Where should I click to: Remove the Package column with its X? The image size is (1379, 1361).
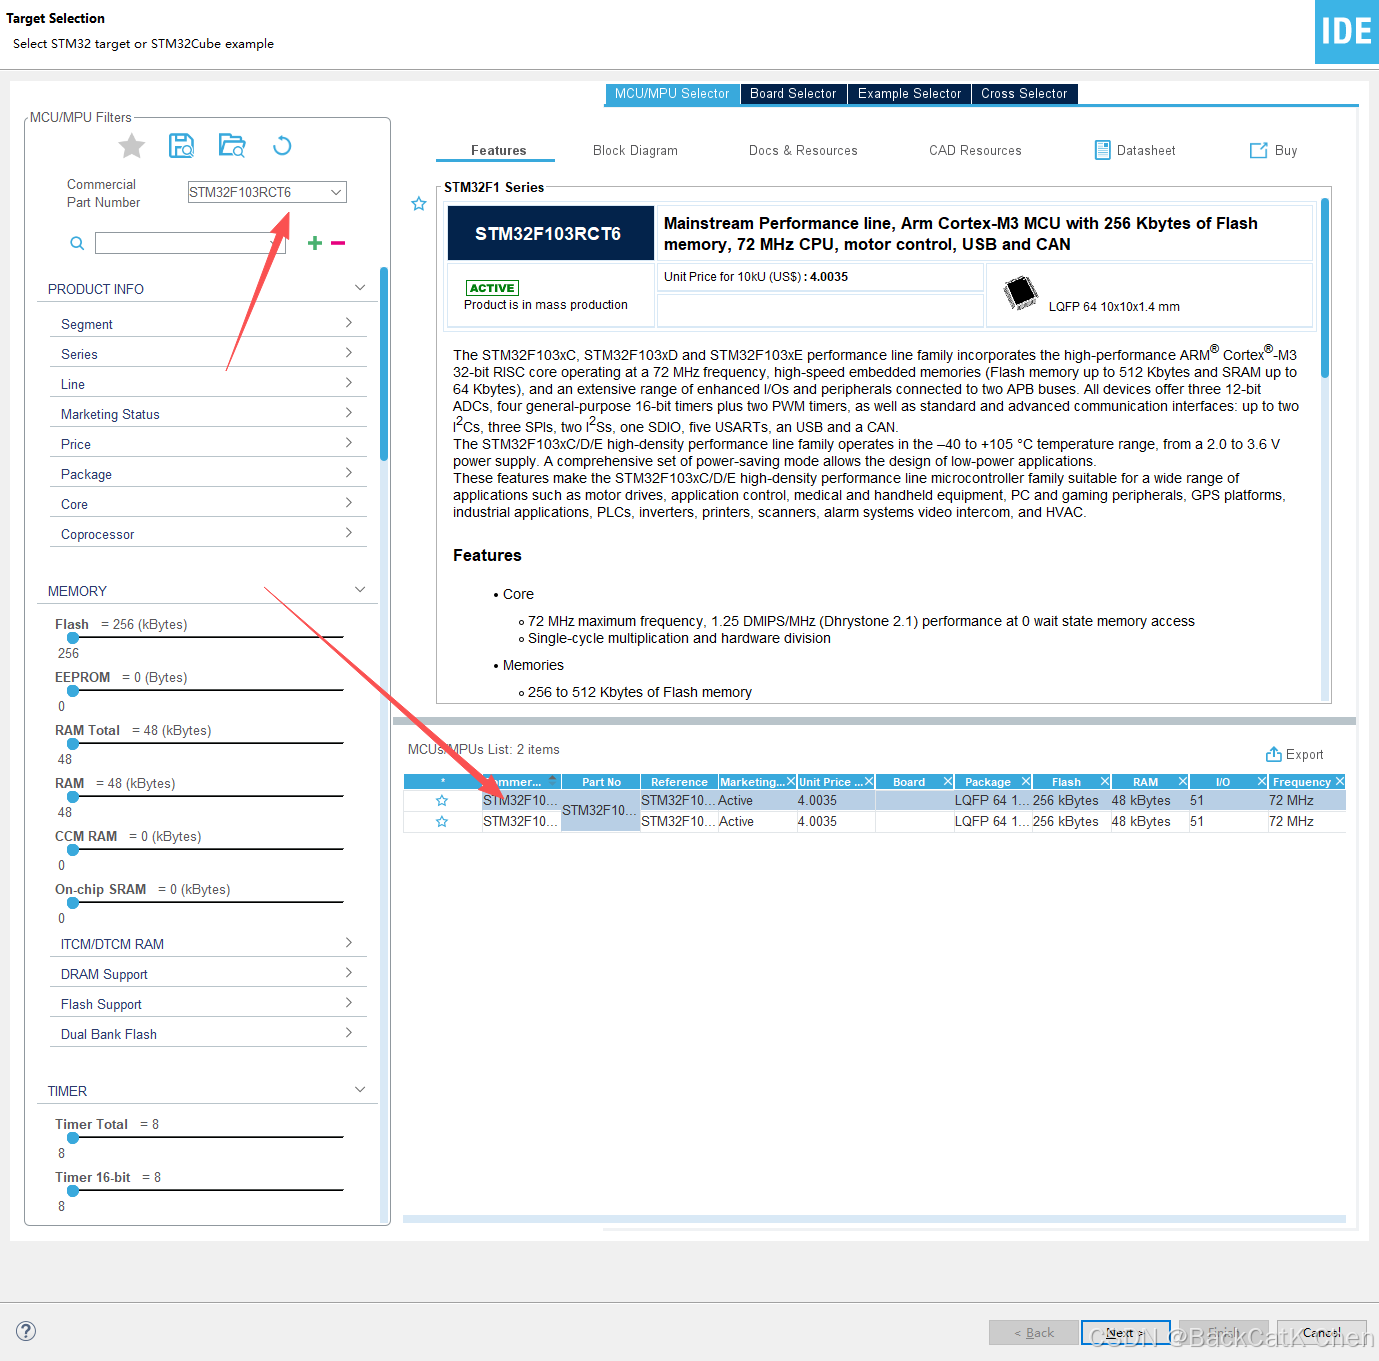(1026, 782)
